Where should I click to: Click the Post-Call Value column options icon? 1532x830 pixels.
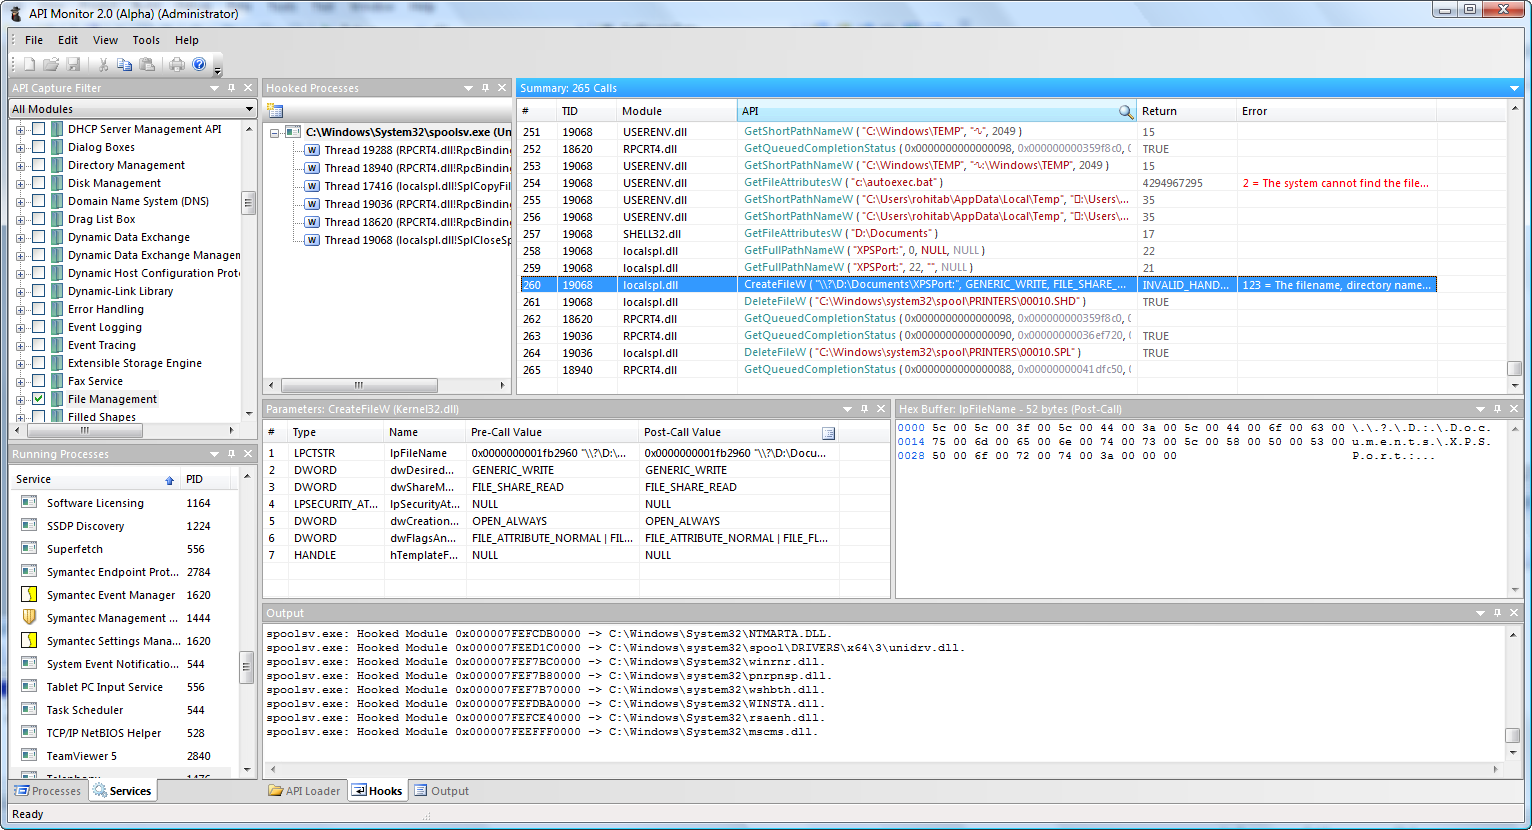pyautogui.click(x=828, y=433)
